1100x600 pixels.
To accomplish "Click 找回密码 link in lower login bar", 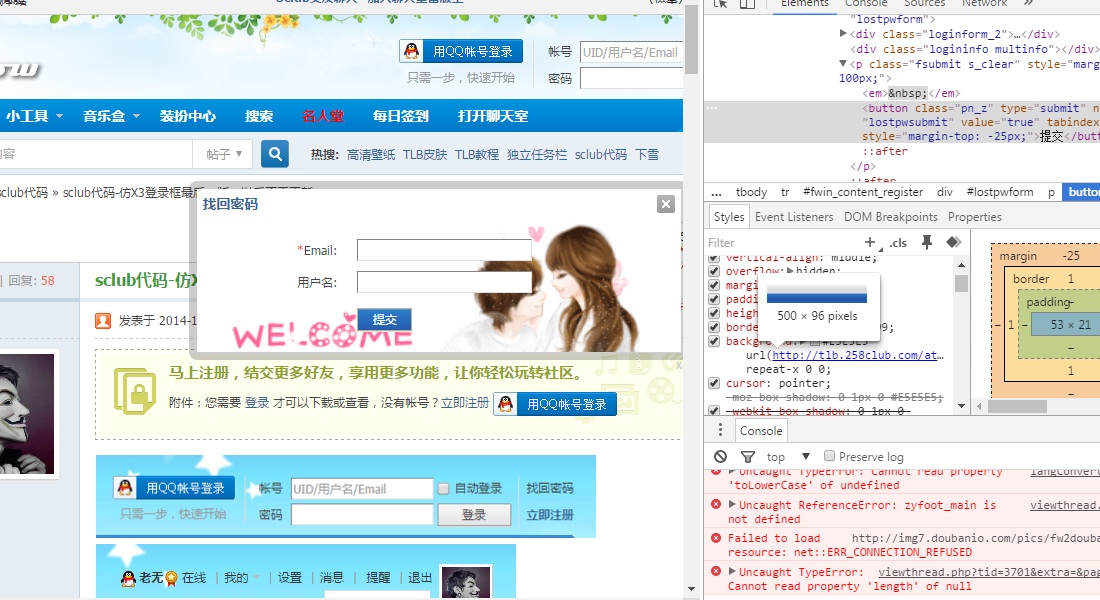I will [549, 488].
